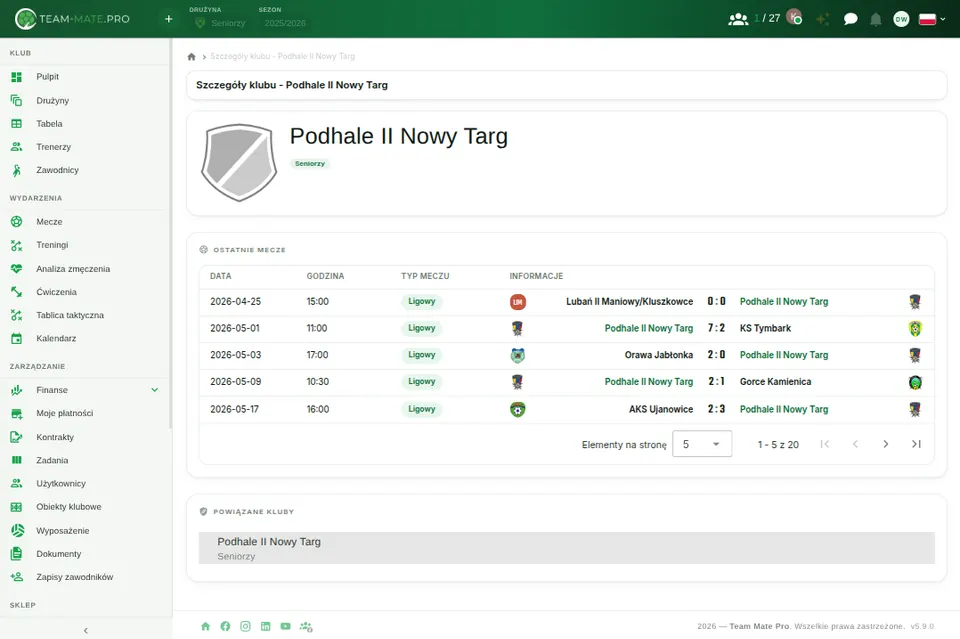Viewport: 960px width, 639px height.
Task: Open the Instagram link in the footer
Action: (246, 626)
